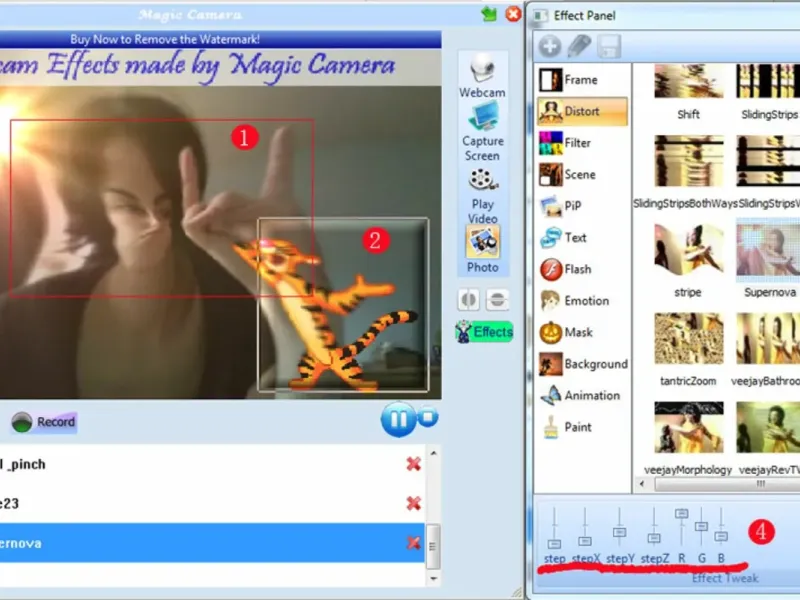Select the highlighted ernova effect row
Screen dimensions: 800x600
[212, 543]
